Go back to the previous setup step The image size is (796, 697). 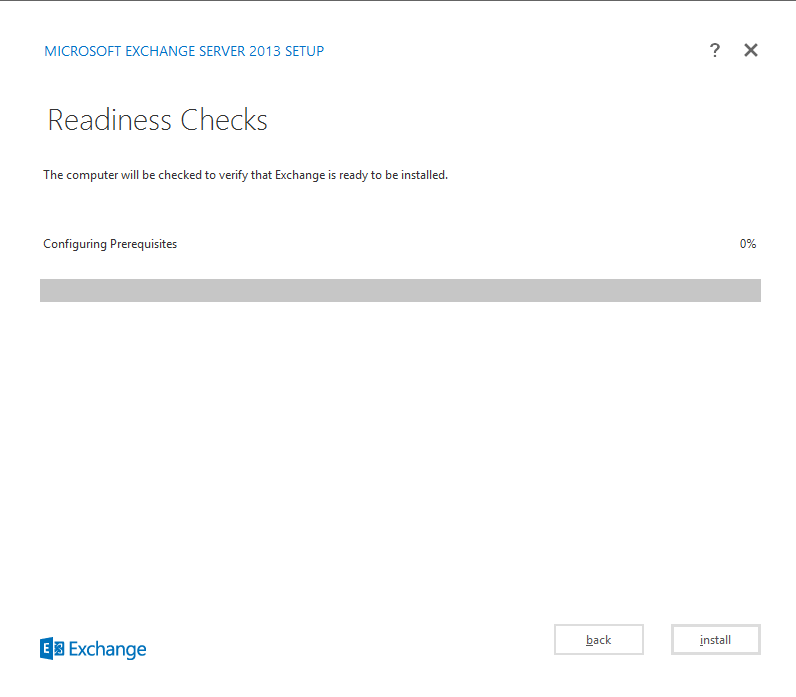pos(599,640)
